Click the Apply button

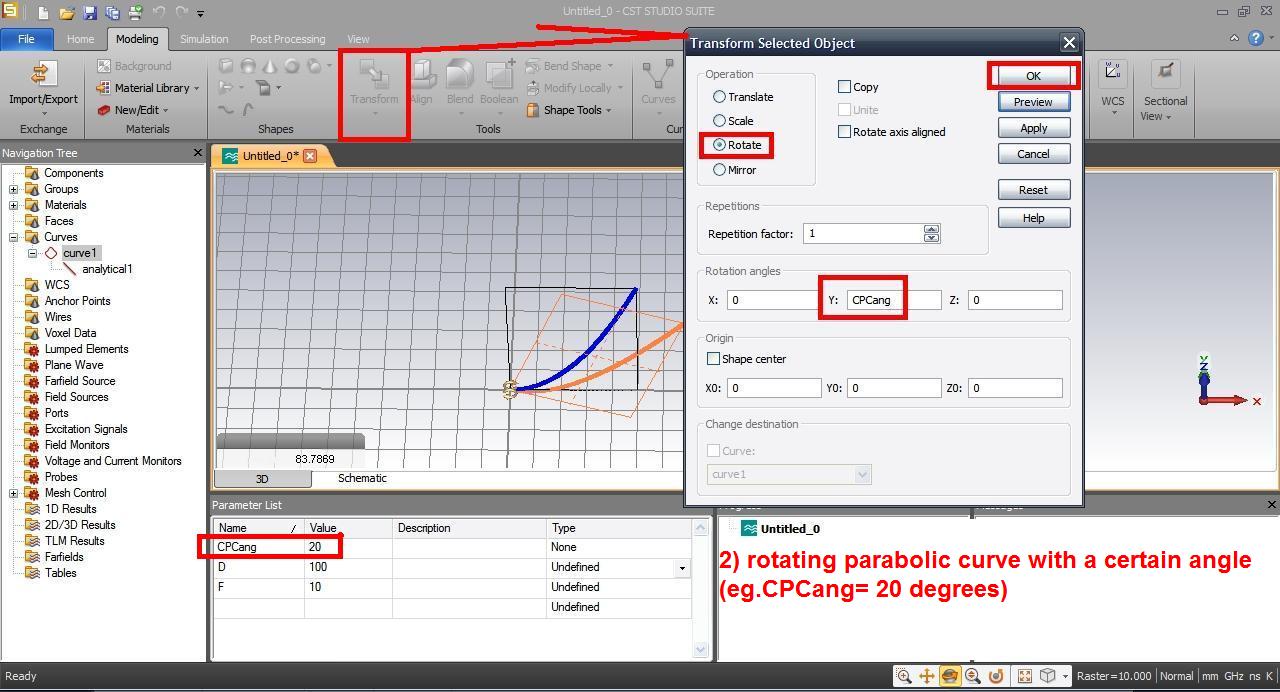(1033, 128)
